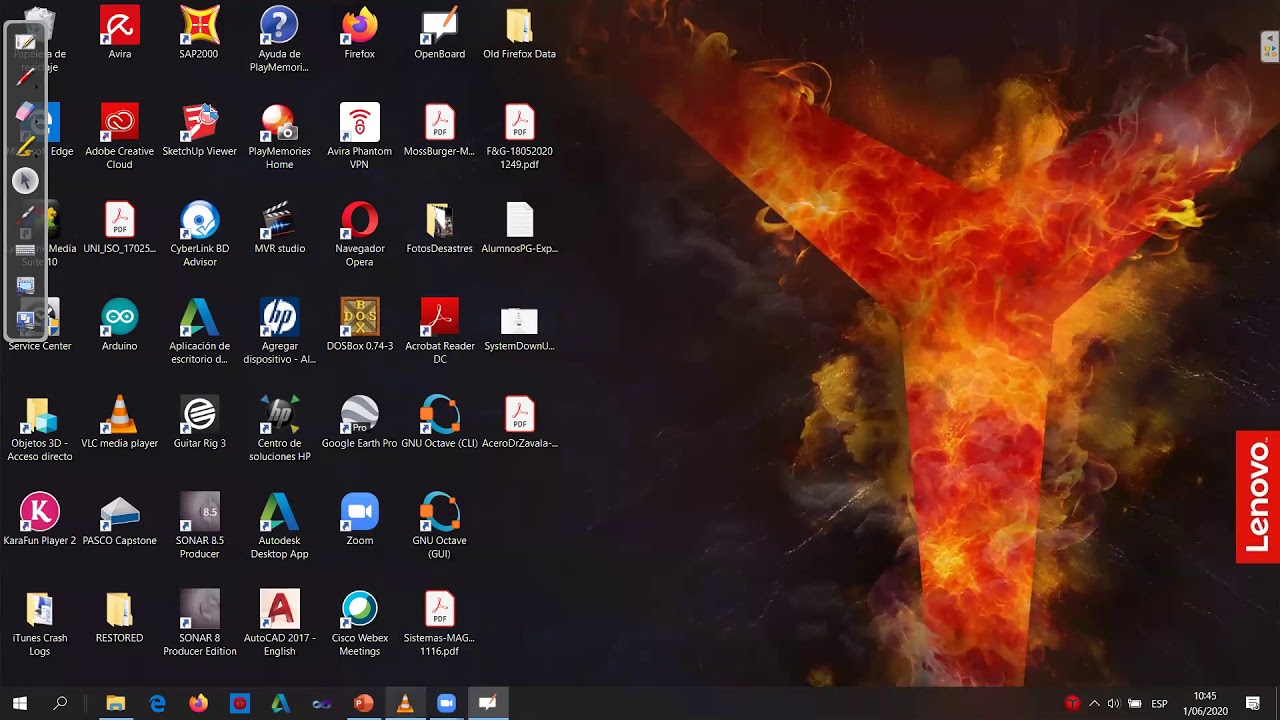Image resolution: width=1280 pixels, height=720 pixels.
Task: Open the AutoCAD 2017 - English shortcut
Action: click(279, 623)
